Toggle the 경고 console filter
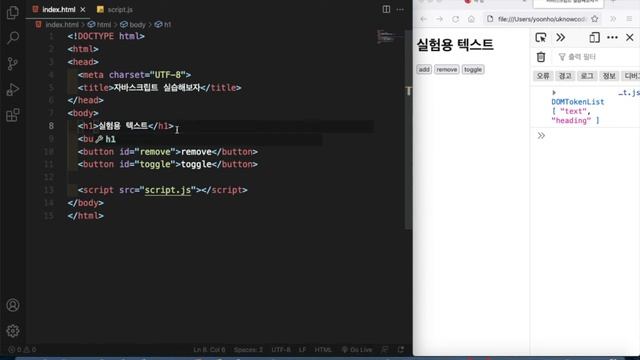The width and height of the screenshot is (640, 360). click(565, 76)
